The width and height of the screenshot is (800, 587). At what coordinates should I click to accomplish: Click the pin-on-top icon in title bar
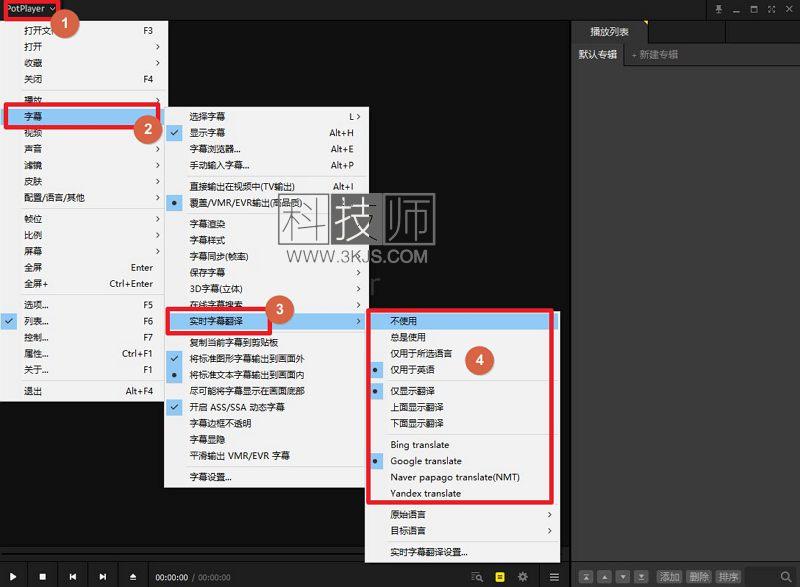pyautogui.click(x=718, y=9)
